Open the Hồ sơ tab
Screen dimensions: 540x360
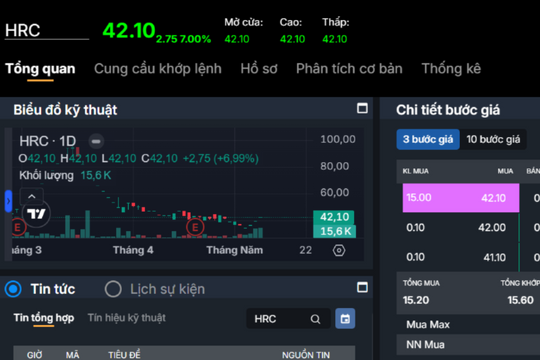259,69
